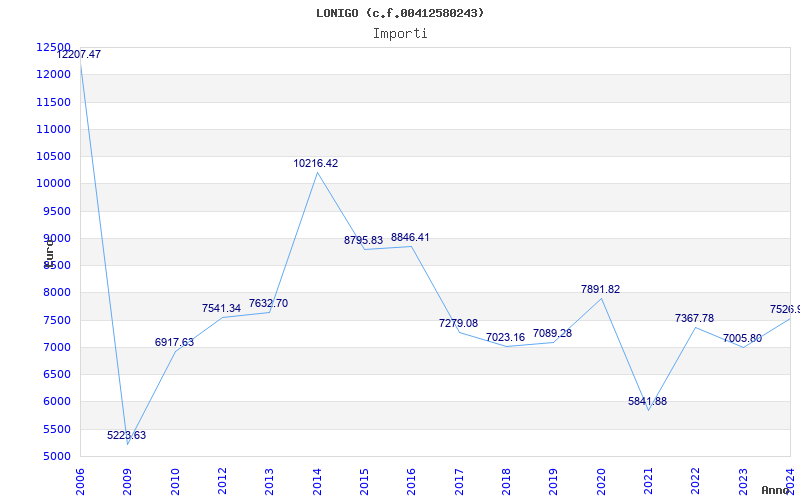Select the x-axis year 2022
Screen dimensions: 800x500
695,481
